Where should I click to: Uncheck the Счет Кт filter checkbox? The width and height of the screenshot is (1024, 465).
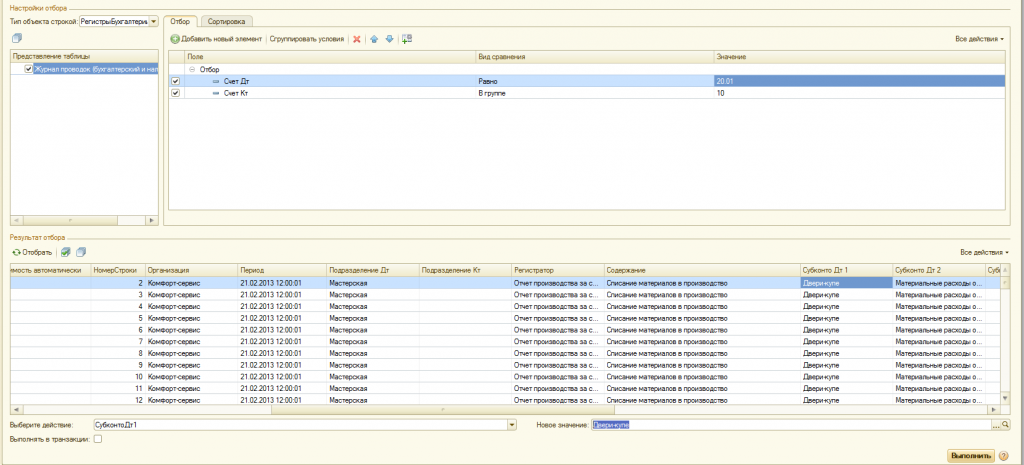175,93
